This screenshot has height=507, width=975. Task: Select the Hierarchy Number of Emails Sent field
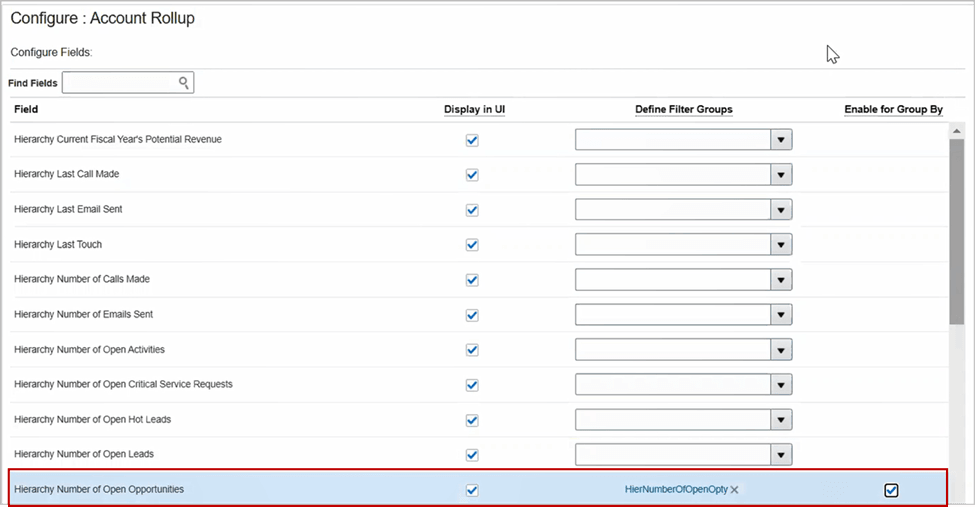(83, 314)
